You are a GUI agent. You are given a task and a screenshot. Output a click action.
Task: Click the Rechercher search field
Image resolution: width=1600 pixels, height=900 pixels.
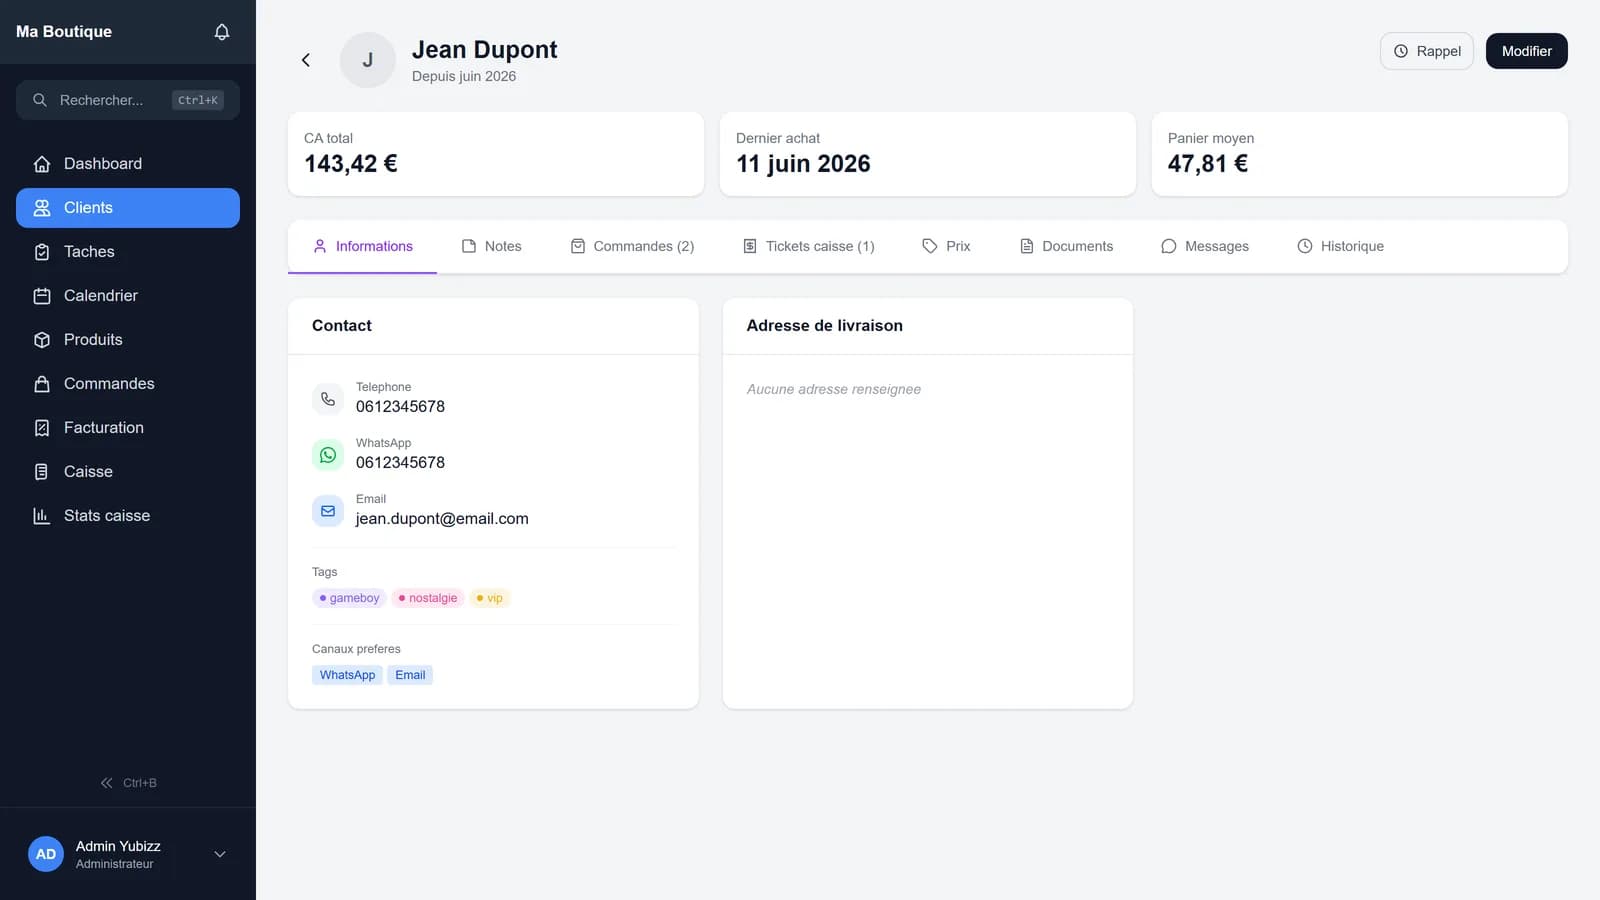128,100
